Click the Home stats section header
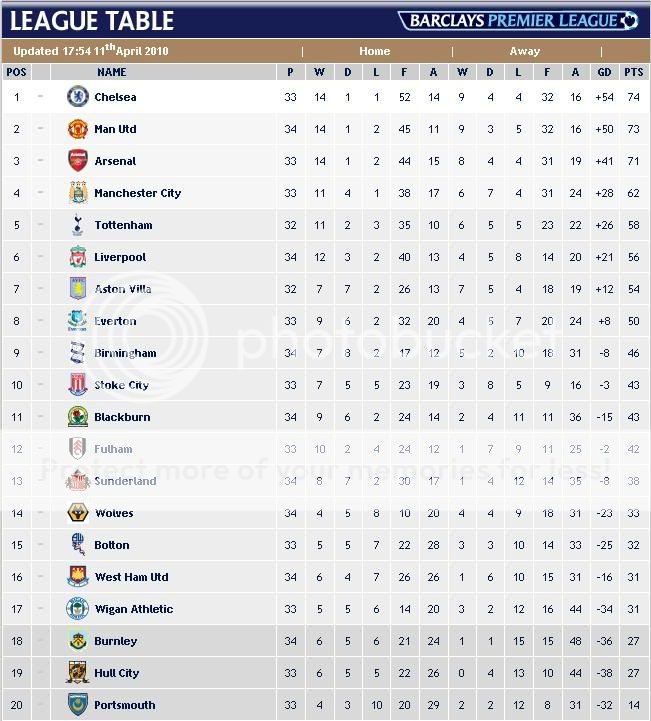 tap(375, 51)
